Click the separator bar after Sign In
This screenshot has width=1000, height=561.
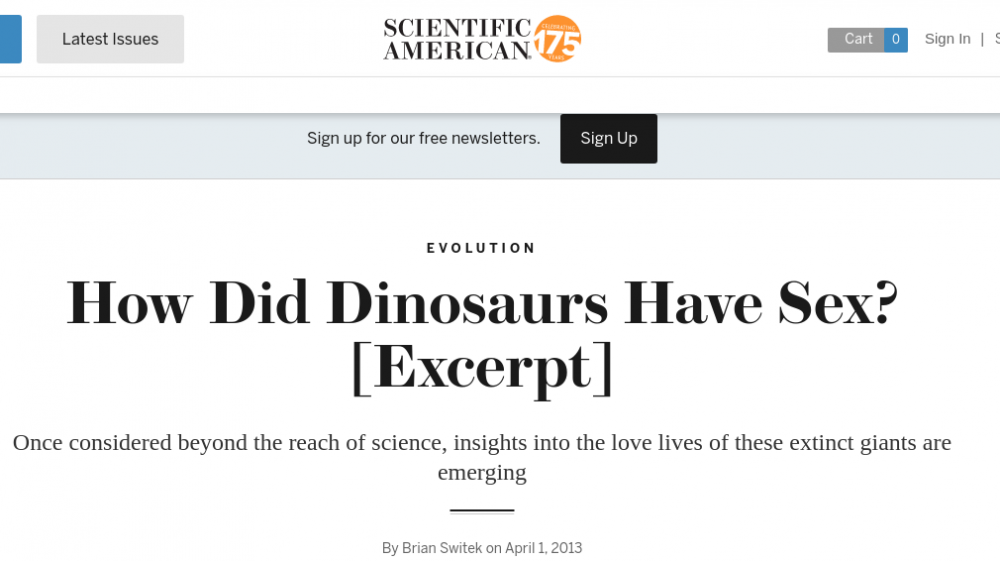tap(982, 39)
